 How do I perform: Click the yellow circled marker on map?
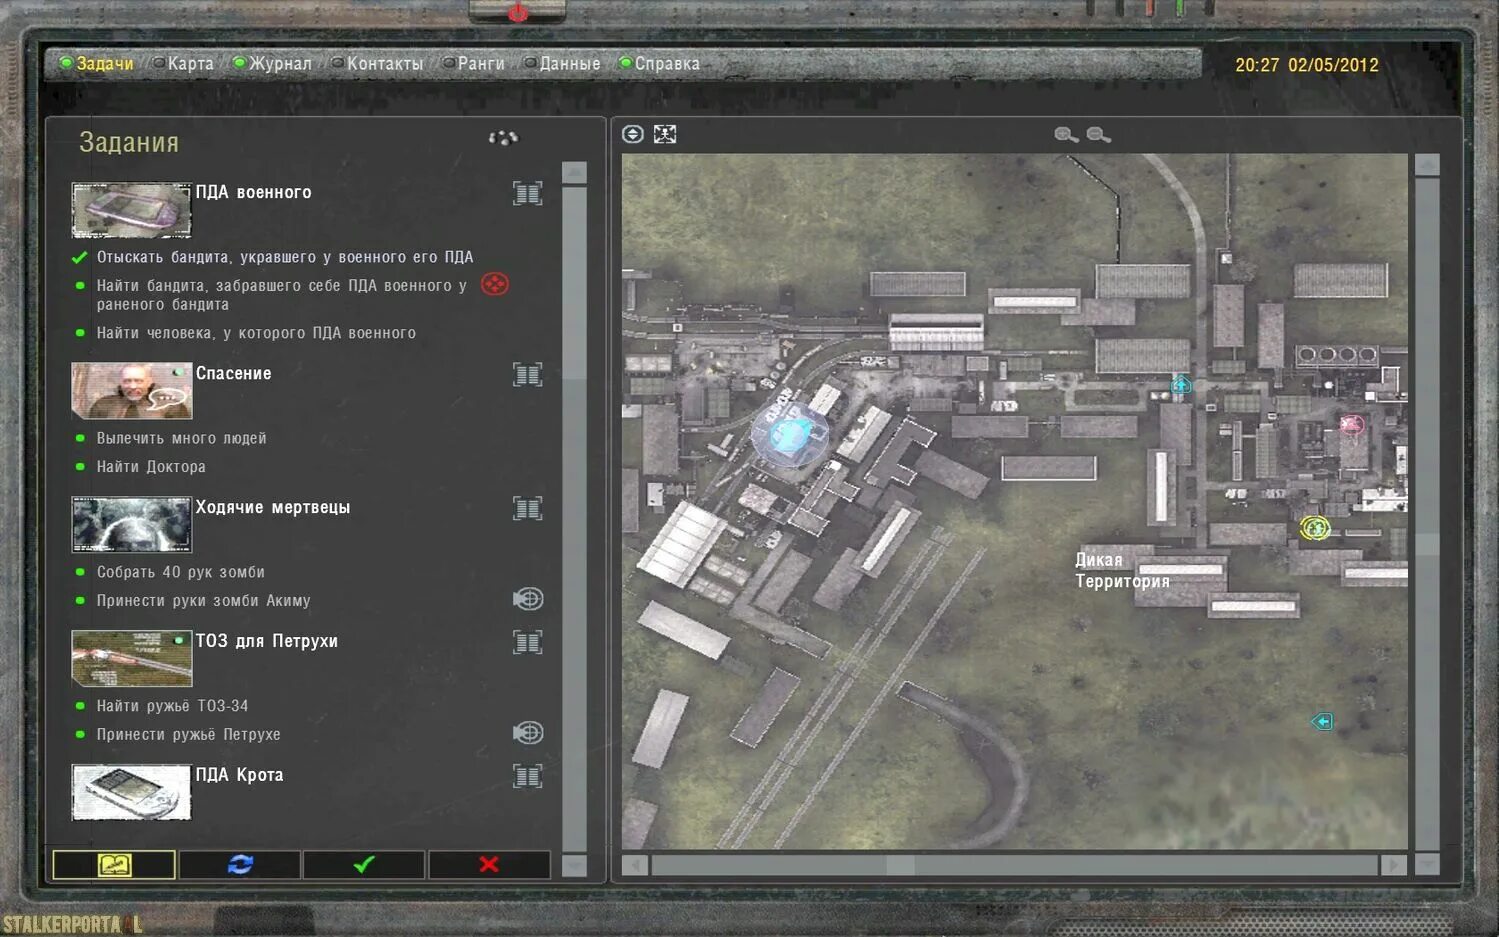click(x=1315, y=527)
